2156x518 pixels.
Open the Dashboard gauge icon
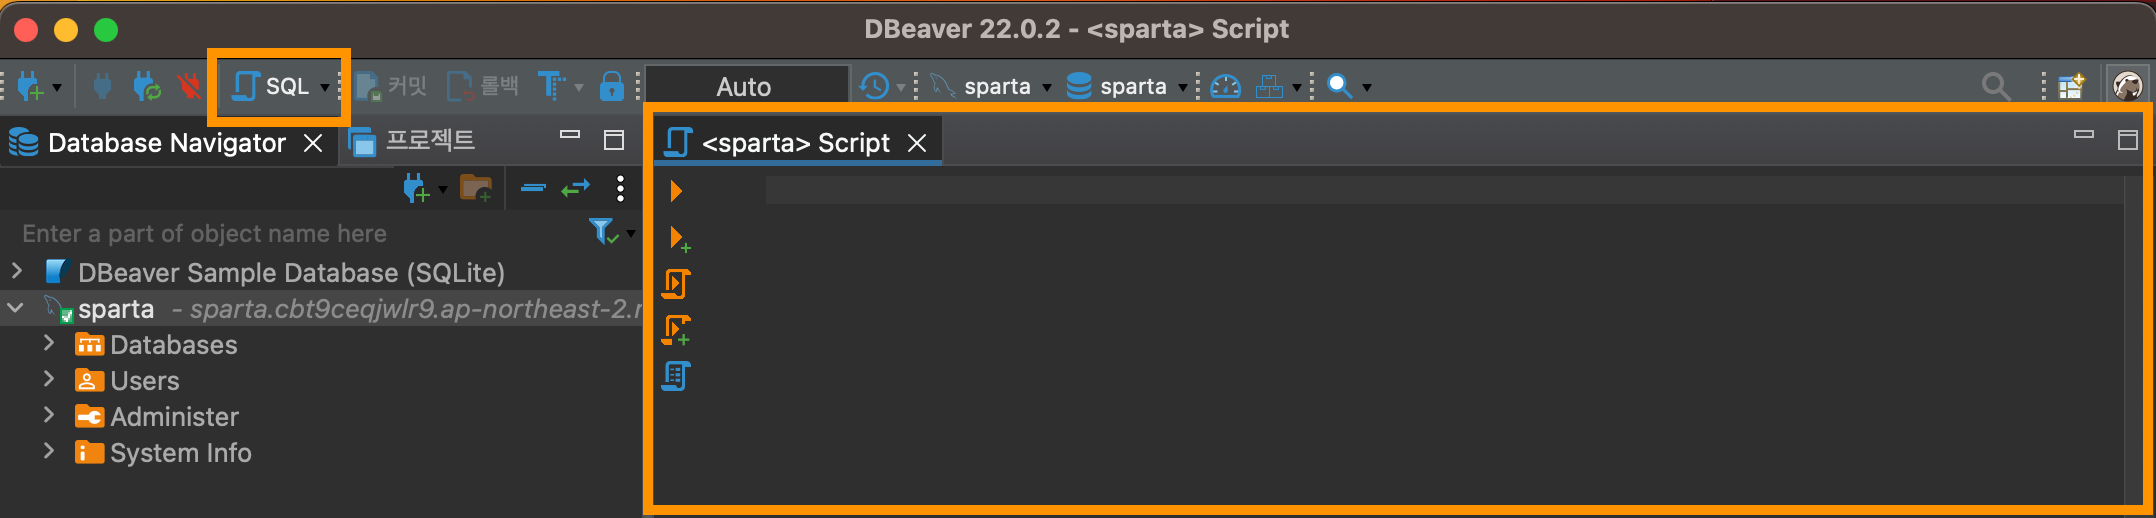(1226, 87)
